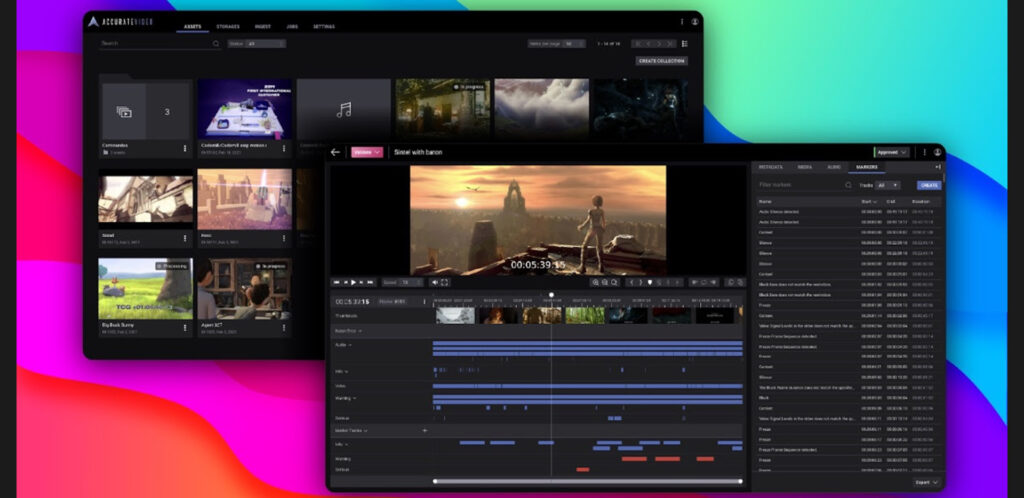This screenshot has height=498, width=1024.
Task: Switch to the Metadata tab
Action: click(770, 167)
